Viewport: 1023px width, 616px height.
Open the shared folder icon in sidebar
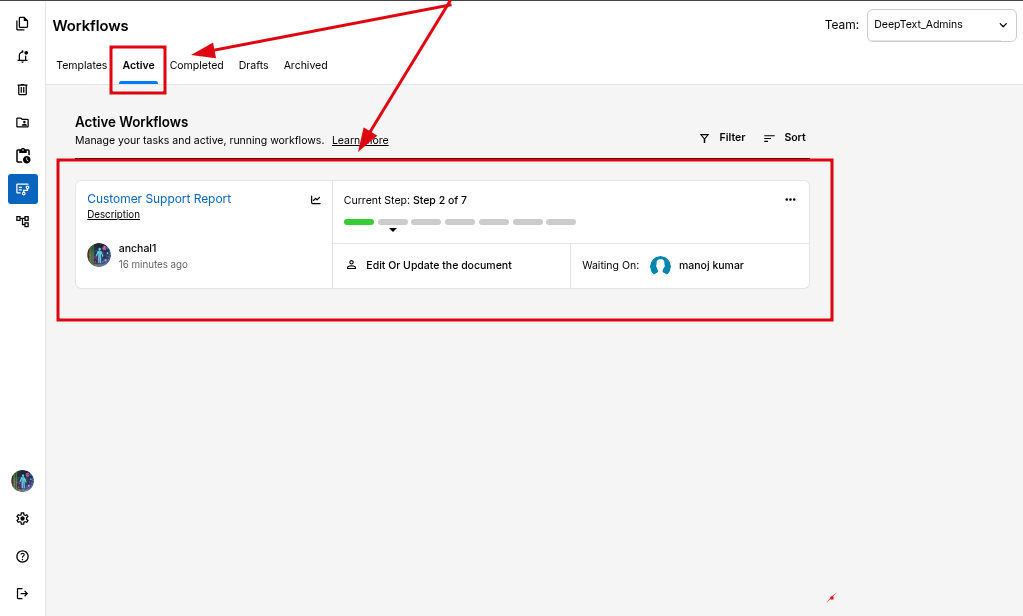22,122
